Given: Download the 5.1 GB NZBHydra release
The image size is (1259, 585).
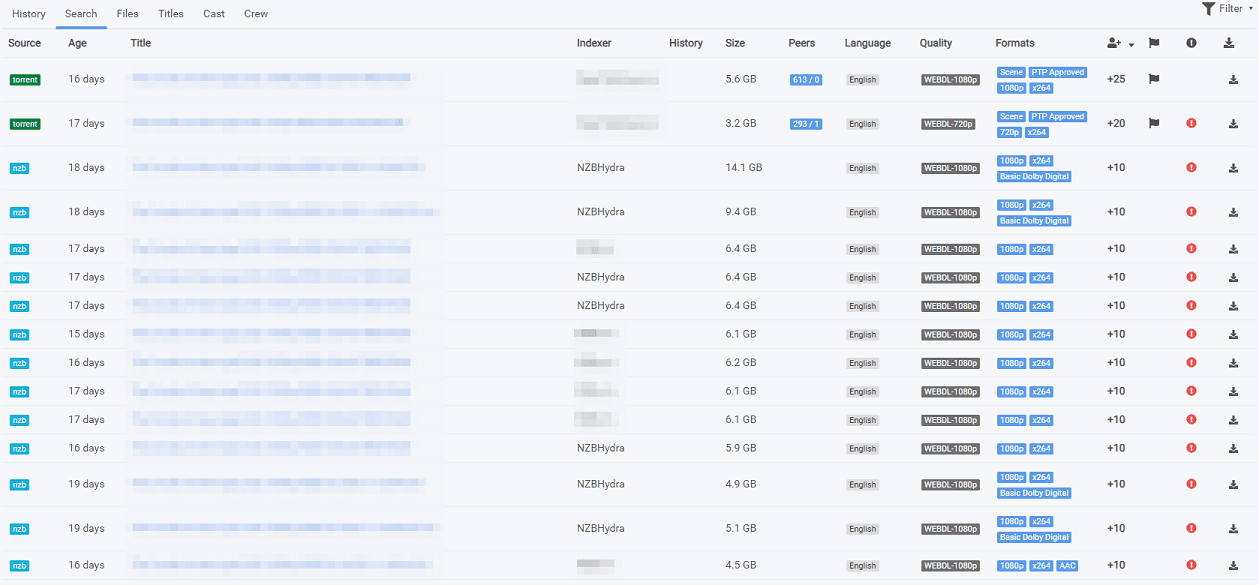Looking at the screenshot, I should (1233, 529).
